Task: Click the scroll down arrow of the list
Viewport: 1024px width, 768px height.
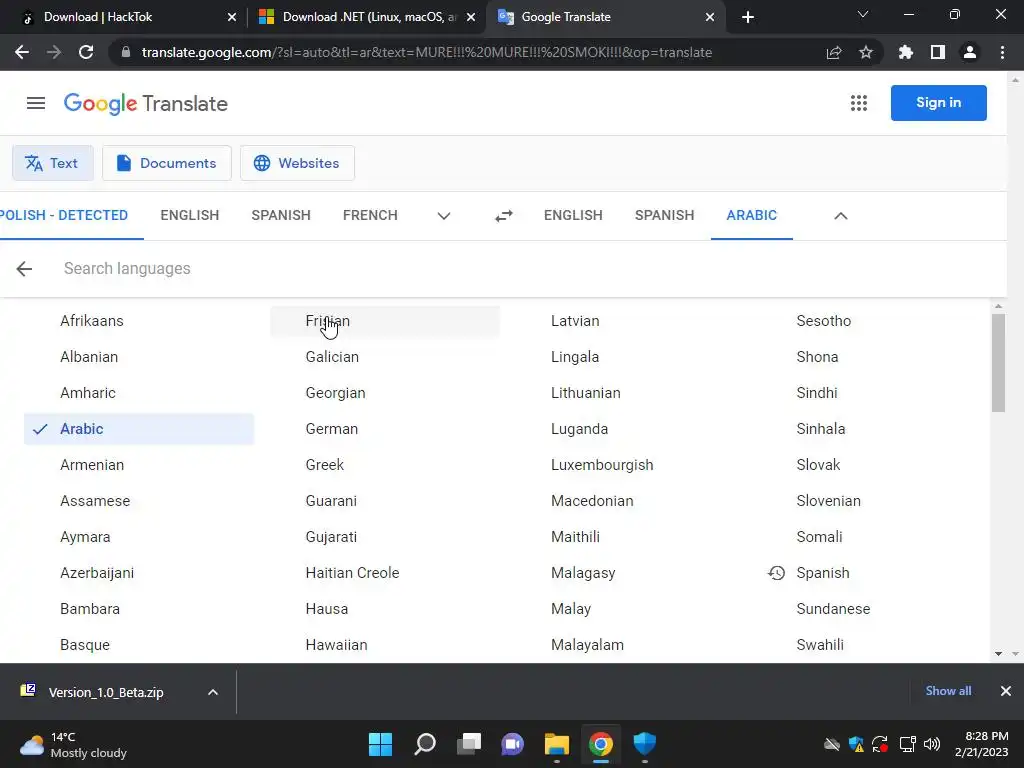Action: click(998, 654)
